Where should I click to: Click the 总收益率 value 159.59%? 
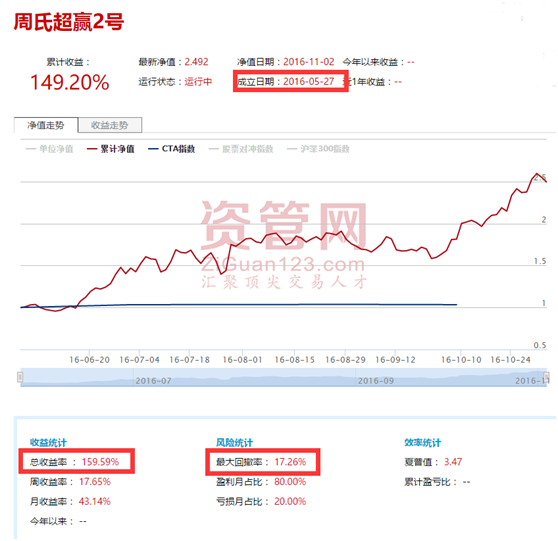click(x=100, y=462)
